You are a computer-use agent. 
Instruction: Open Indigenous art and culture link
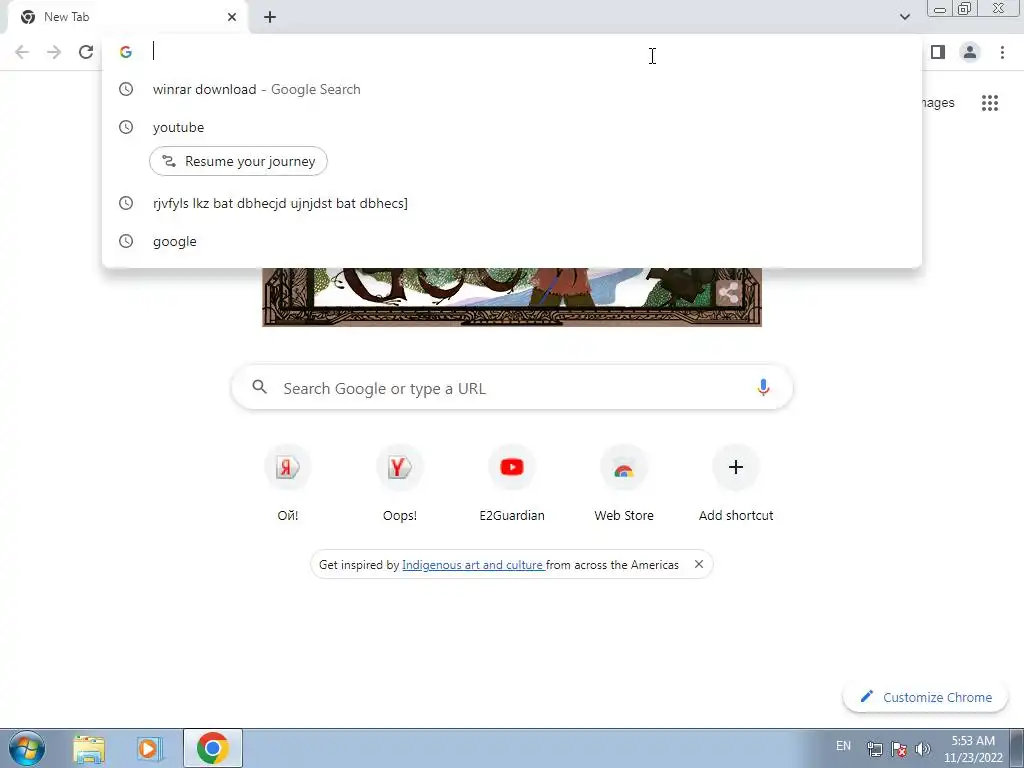(x=473, y=565)
